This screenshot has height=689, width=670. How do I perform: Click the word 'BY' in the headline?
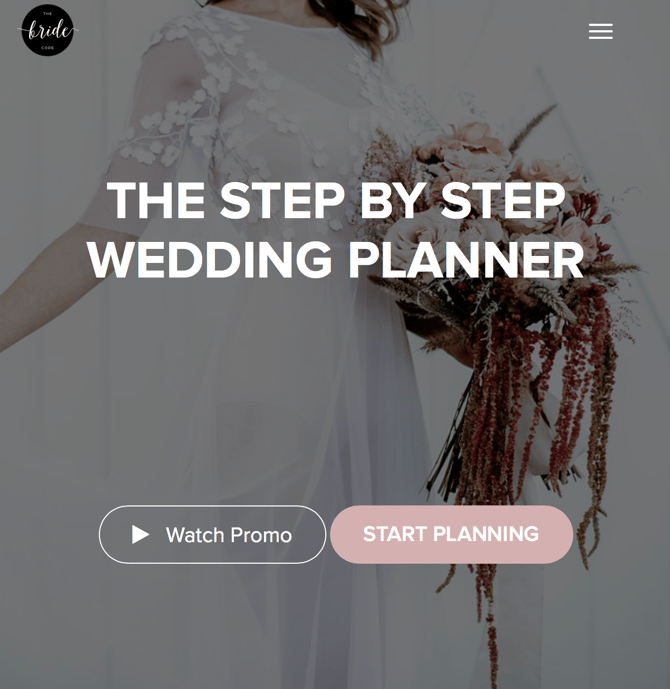pos(392,200)
